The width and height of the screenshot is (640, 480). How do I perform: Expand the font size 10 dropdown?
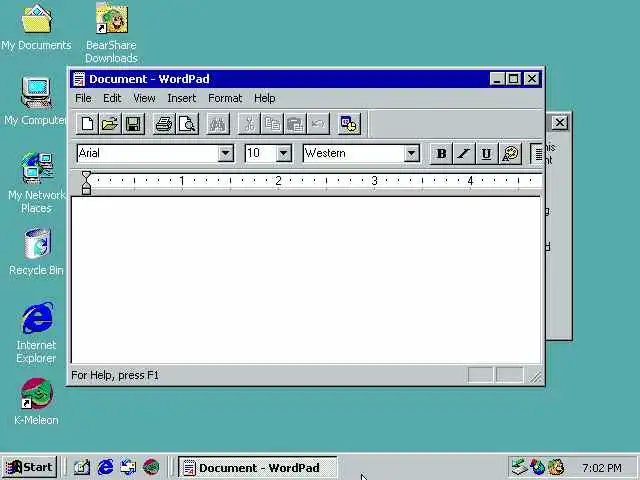tap(283, 154)
